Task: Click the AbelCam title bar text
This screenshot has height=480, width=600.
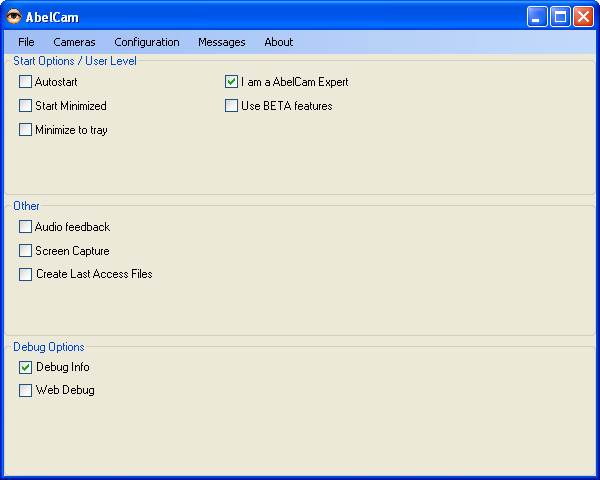Action: pyautogui.click(x=52, y=17)
